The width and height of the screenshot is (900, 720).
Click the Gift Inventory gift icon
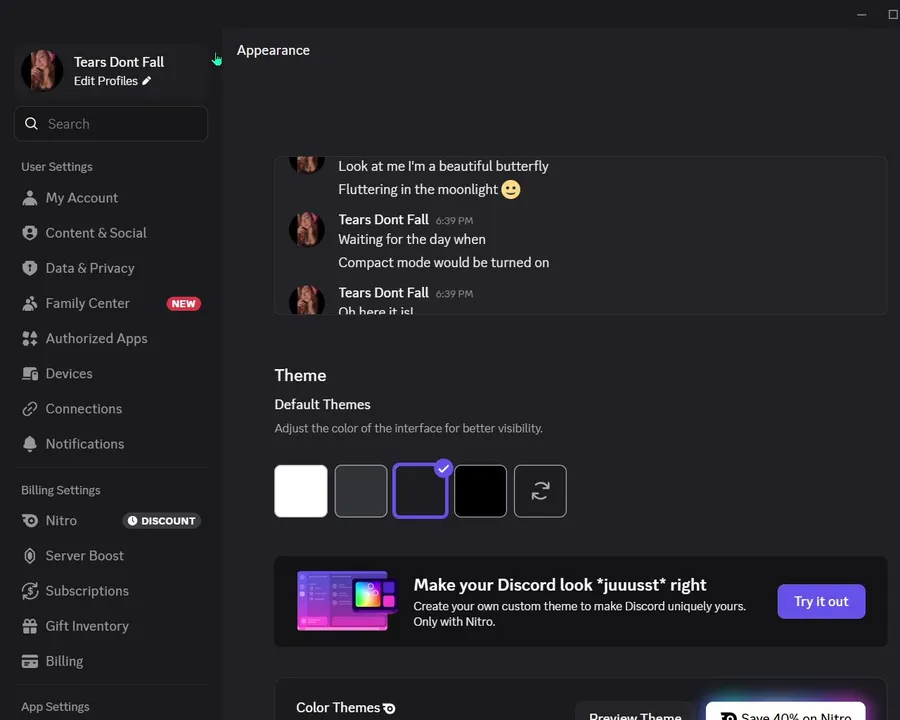29,626
